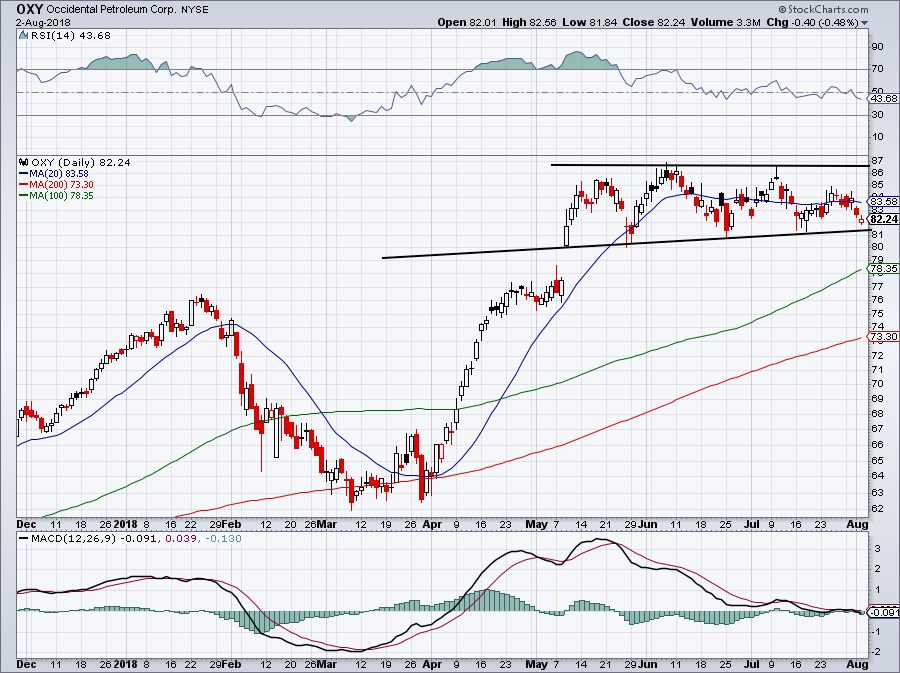The image size is (900, 673).
Task: Click the RSI(14) 43.68 indicator label
Action: coord(70,35)
